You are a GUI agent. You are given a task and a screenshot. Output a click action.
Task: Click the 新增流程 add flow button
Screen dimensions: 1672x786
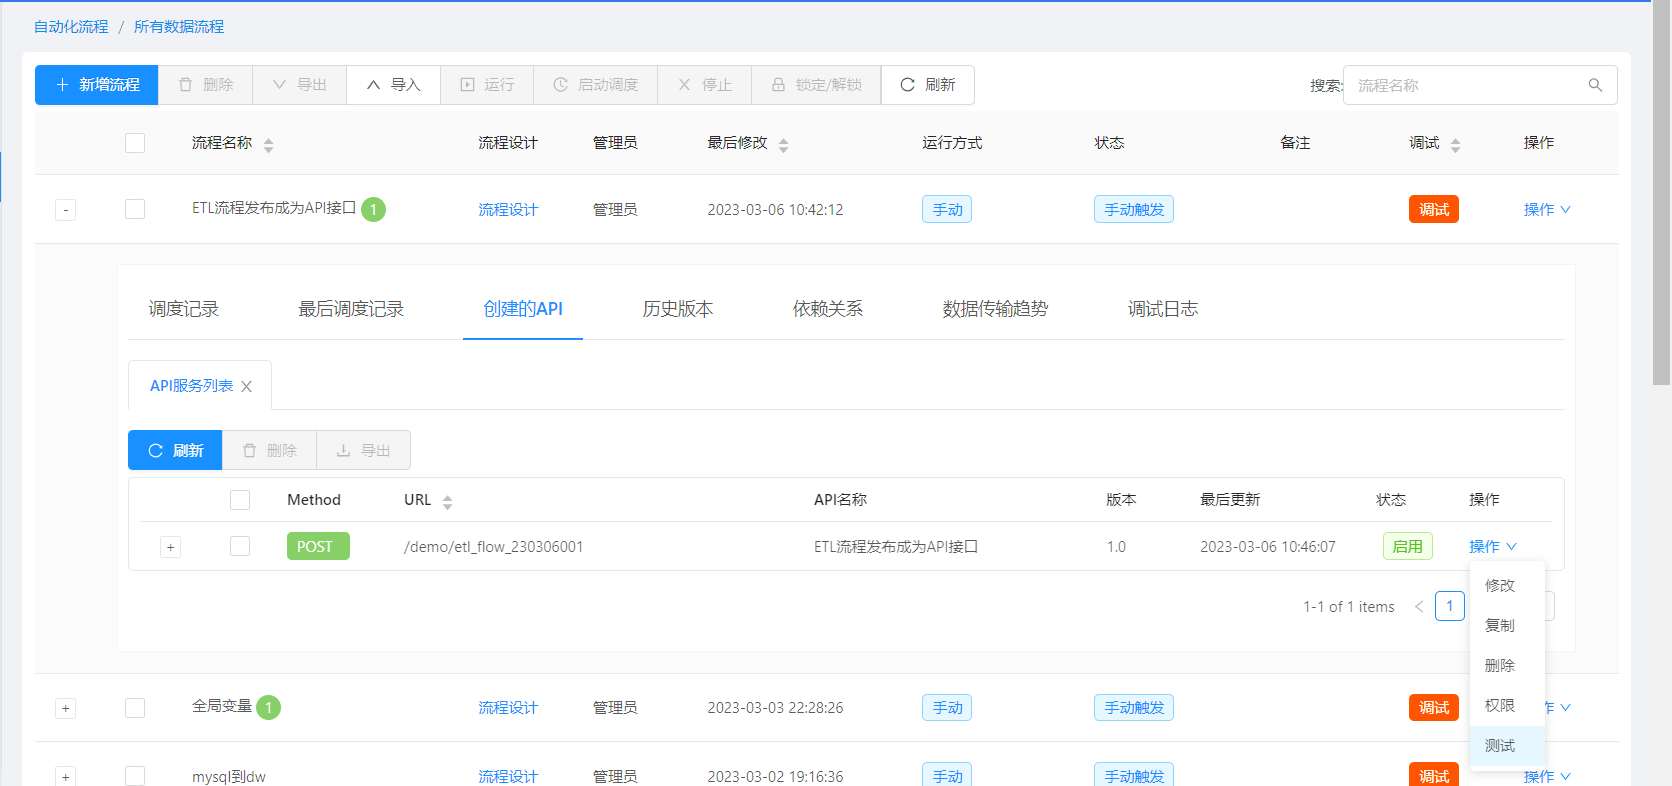(97, 85)
